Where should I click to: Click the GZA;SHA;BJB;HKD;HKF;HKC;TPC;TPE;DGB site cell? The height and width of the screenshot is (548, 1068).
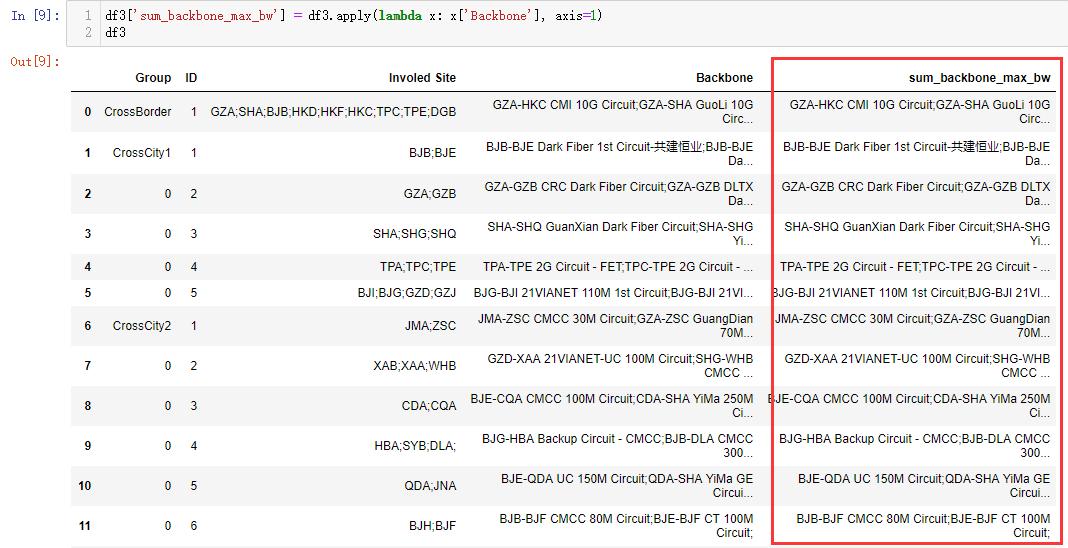click(x=333, y=112)
